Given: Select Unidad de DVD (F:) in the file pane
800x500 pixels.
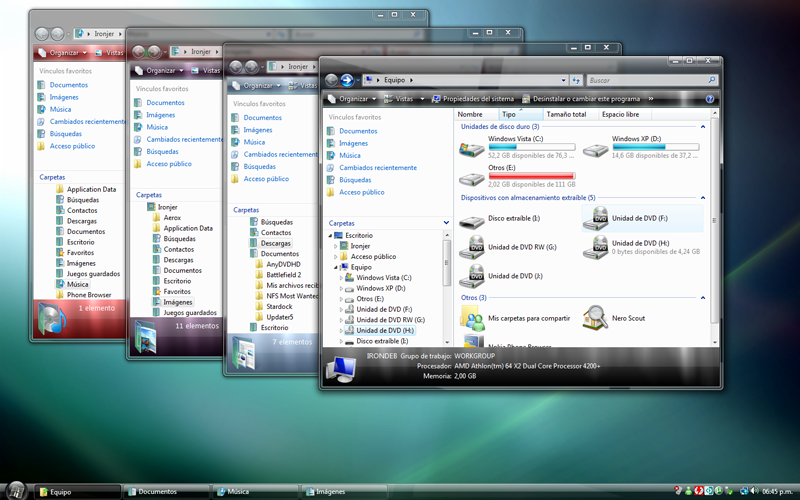Looking at the screenshot, I should click(642, 218).
